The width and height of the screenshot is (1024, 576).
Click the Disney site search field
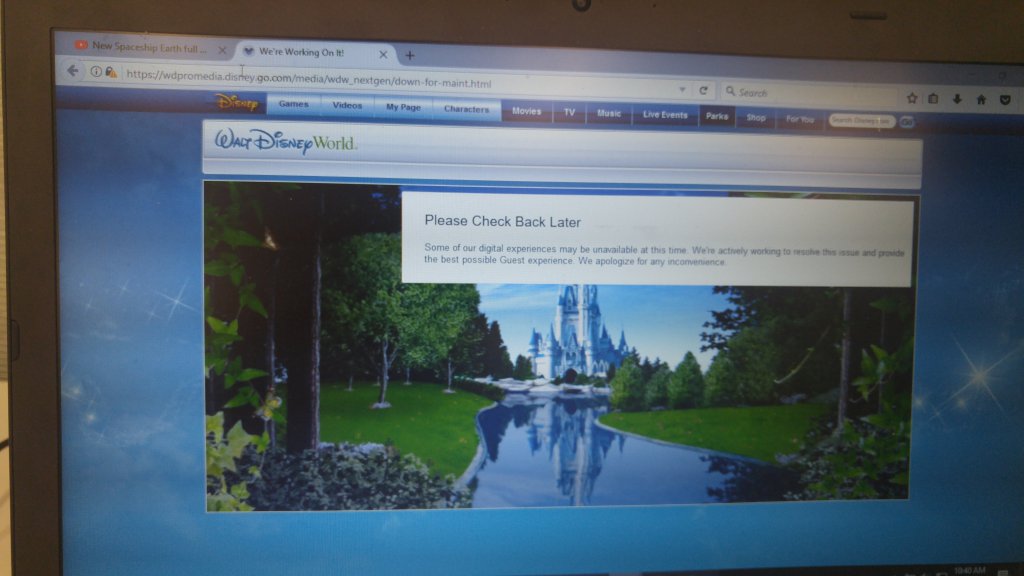coord(860,121)
